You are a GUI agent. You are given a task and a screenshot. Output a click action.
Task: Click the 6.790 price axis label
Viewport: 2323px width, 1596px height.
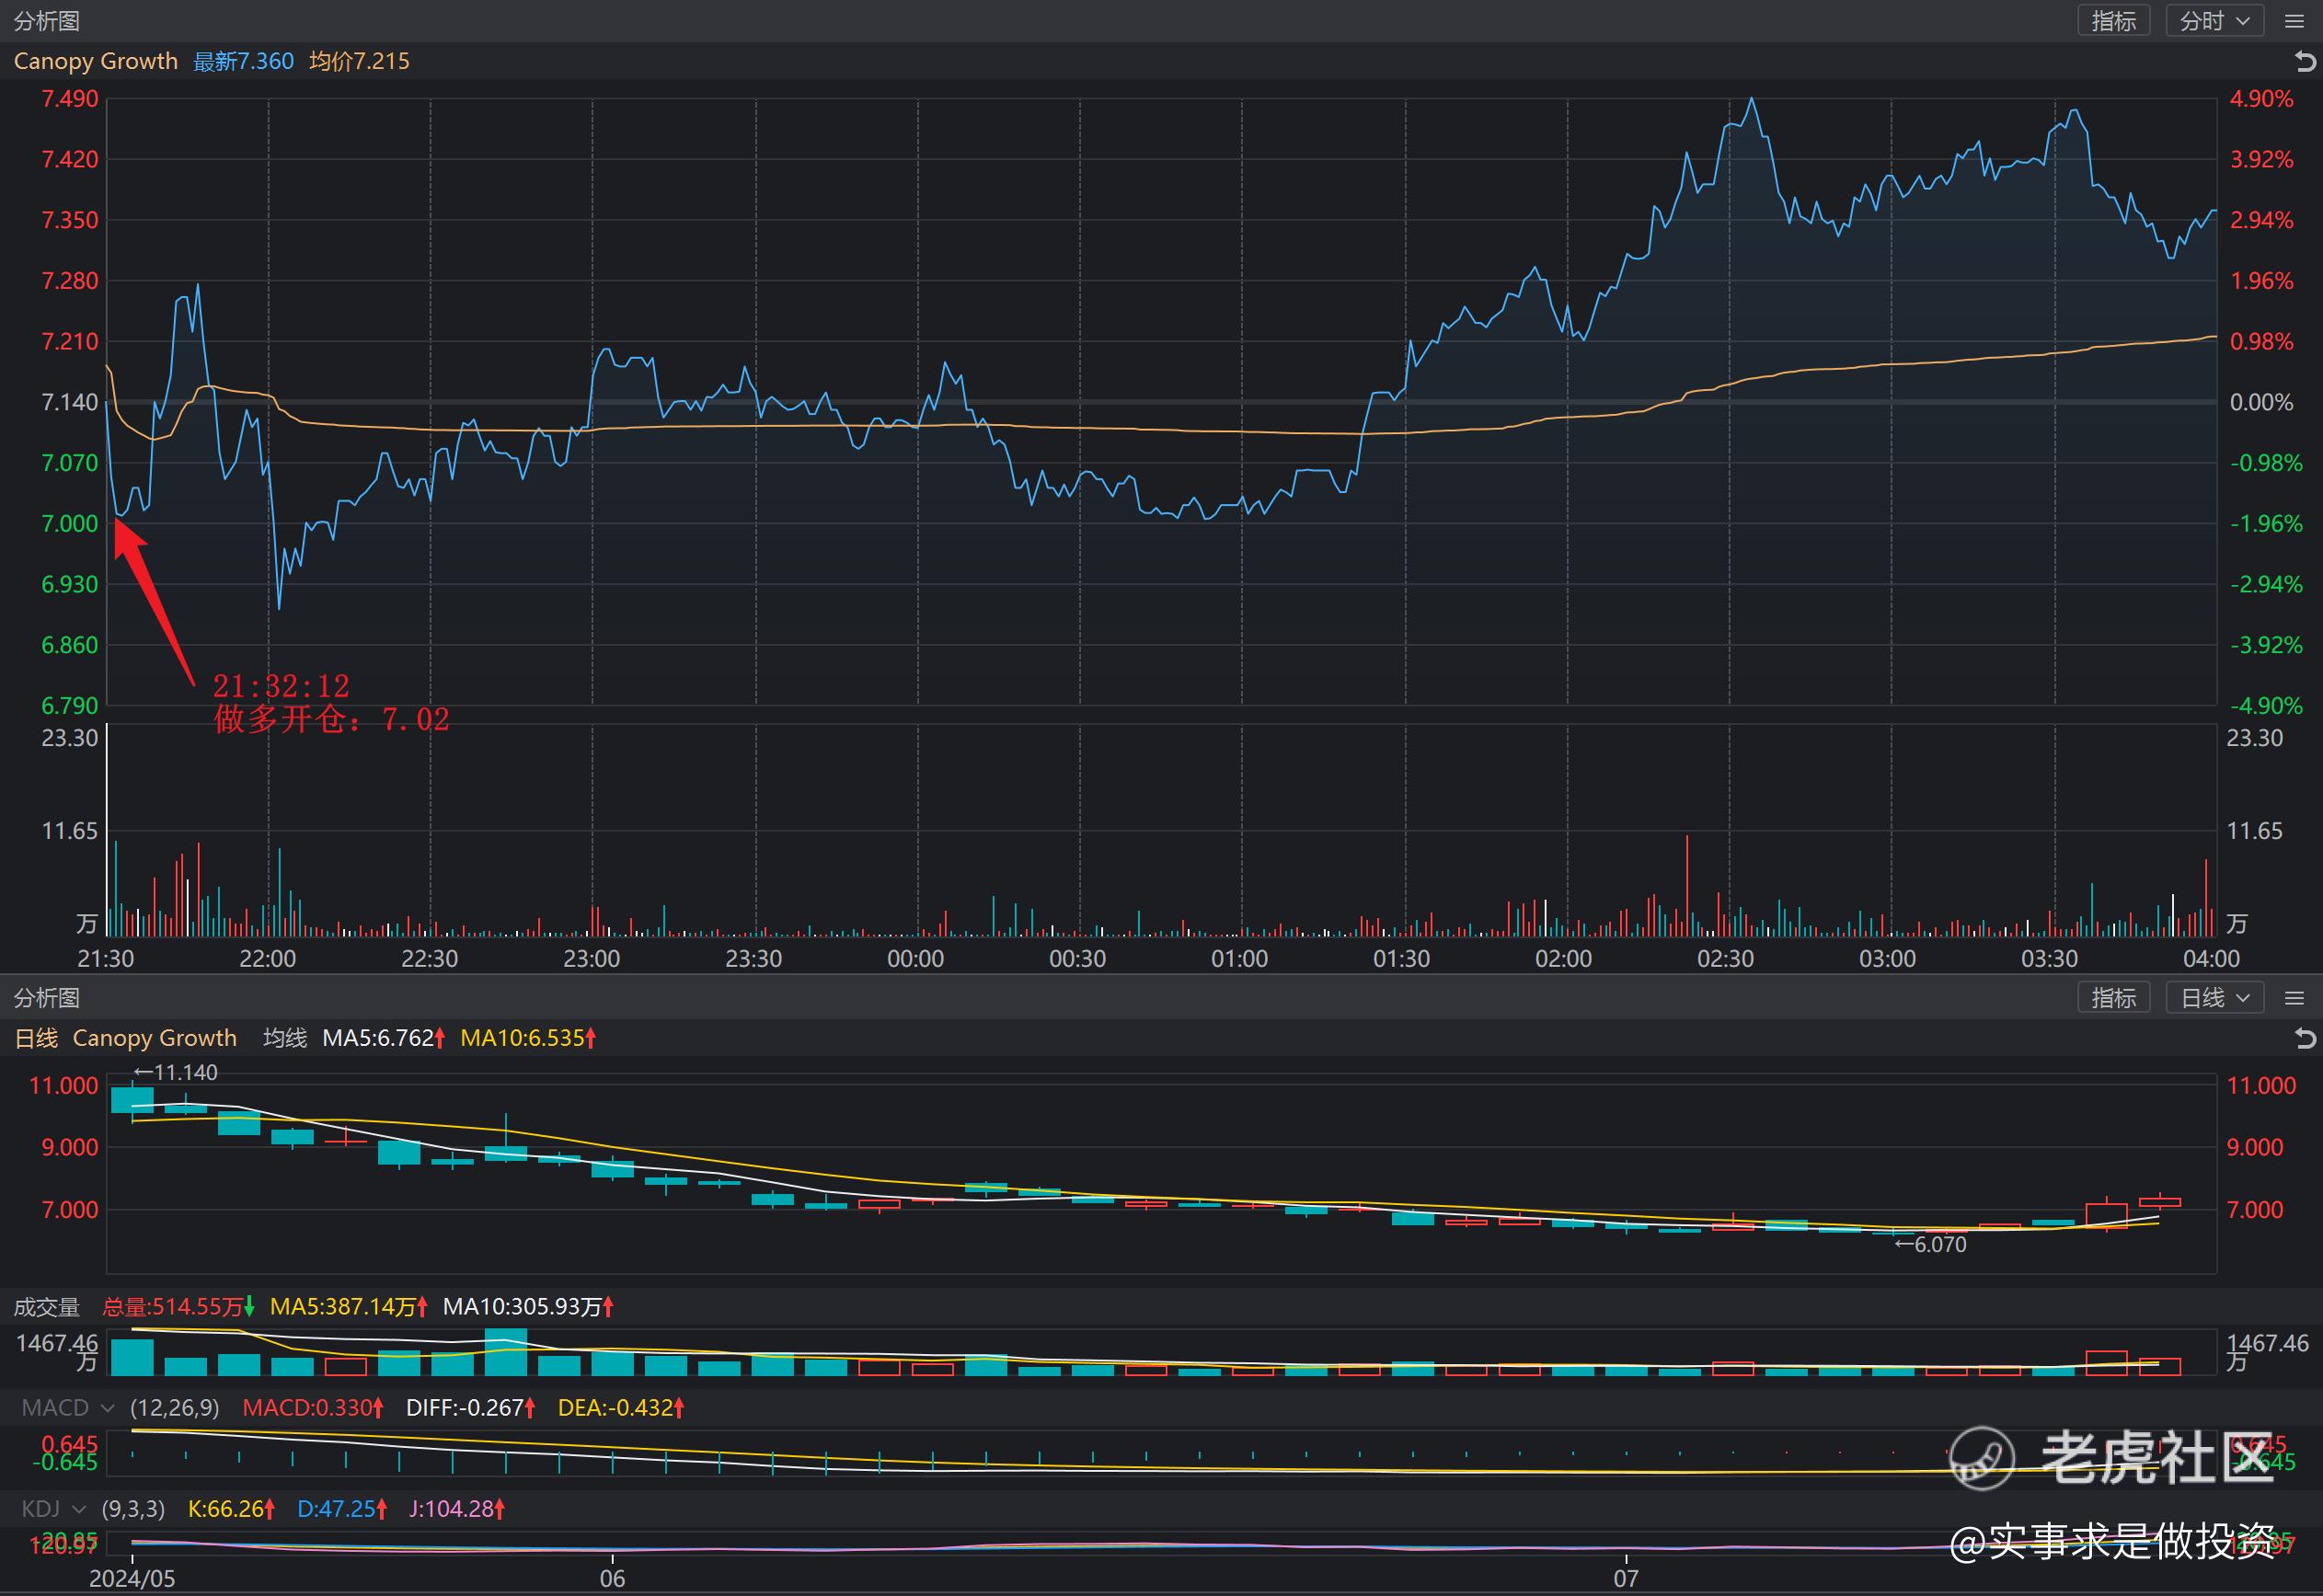click(70, 706)
